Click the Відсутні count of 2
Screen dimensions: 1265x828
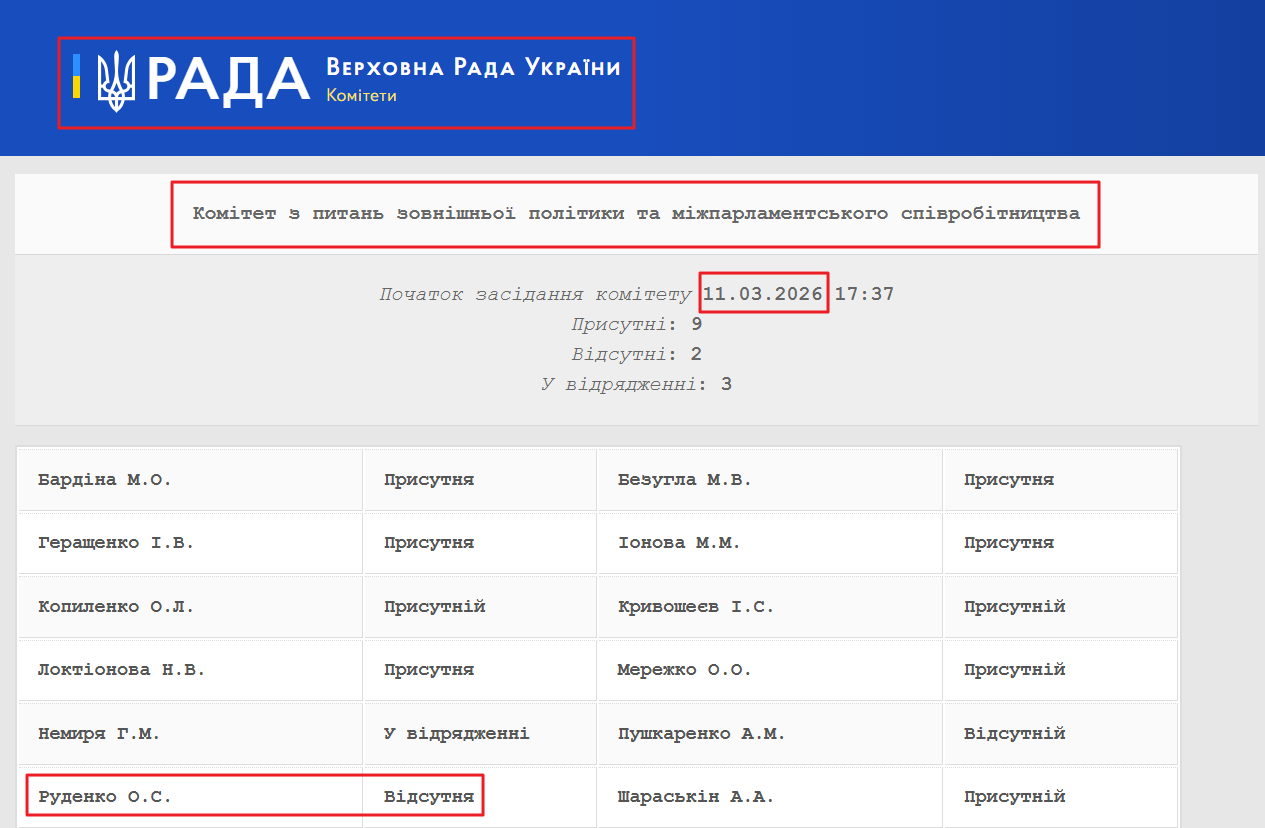[x=697, y=354]
